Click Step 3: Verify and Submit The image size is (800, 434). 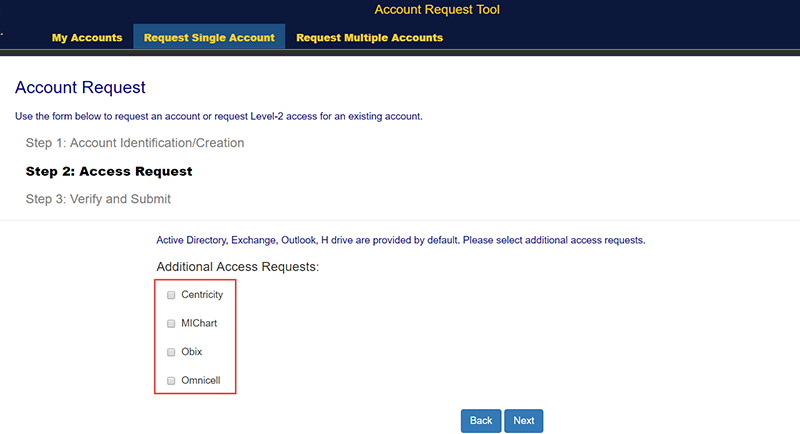[98, 199]
